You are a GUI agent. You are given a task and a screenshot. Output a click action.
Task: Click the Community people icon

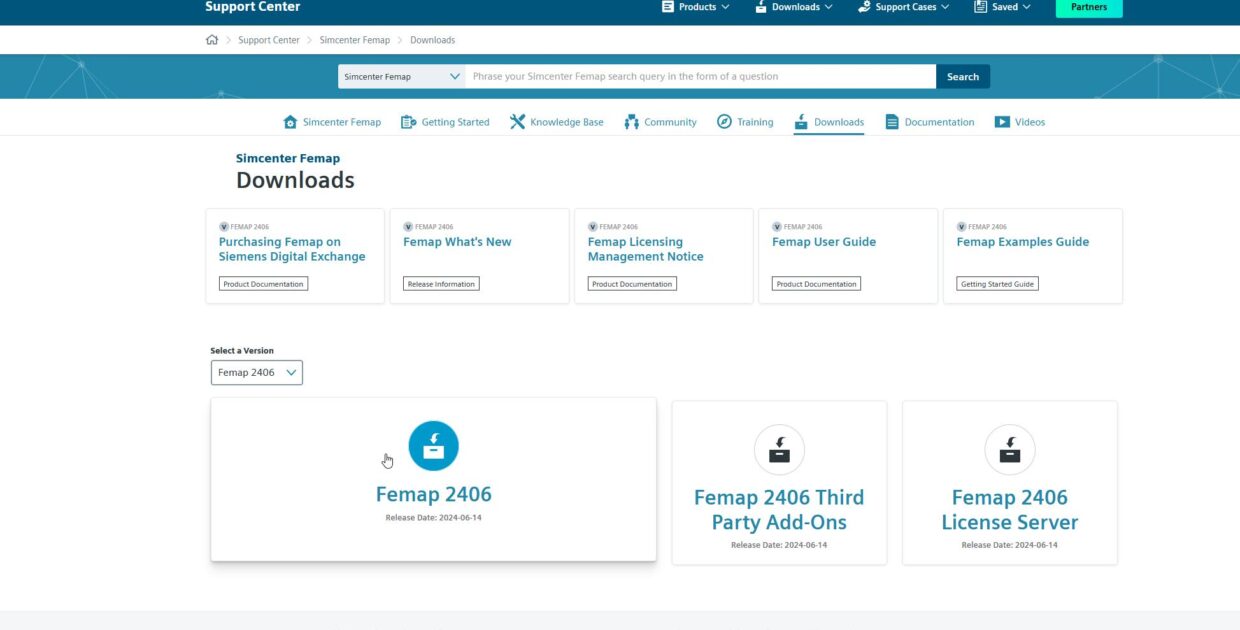click(631, 122)
